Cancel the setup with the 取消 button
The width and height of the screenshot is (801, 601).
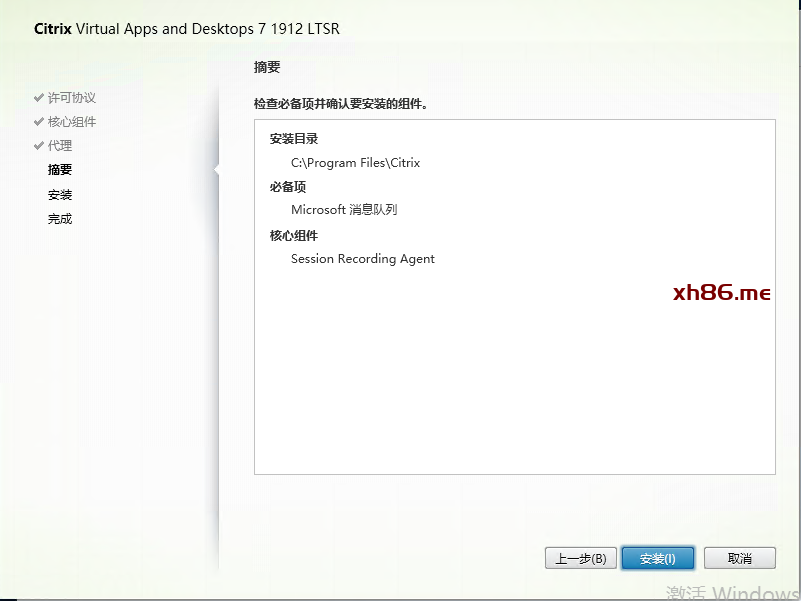740,558
